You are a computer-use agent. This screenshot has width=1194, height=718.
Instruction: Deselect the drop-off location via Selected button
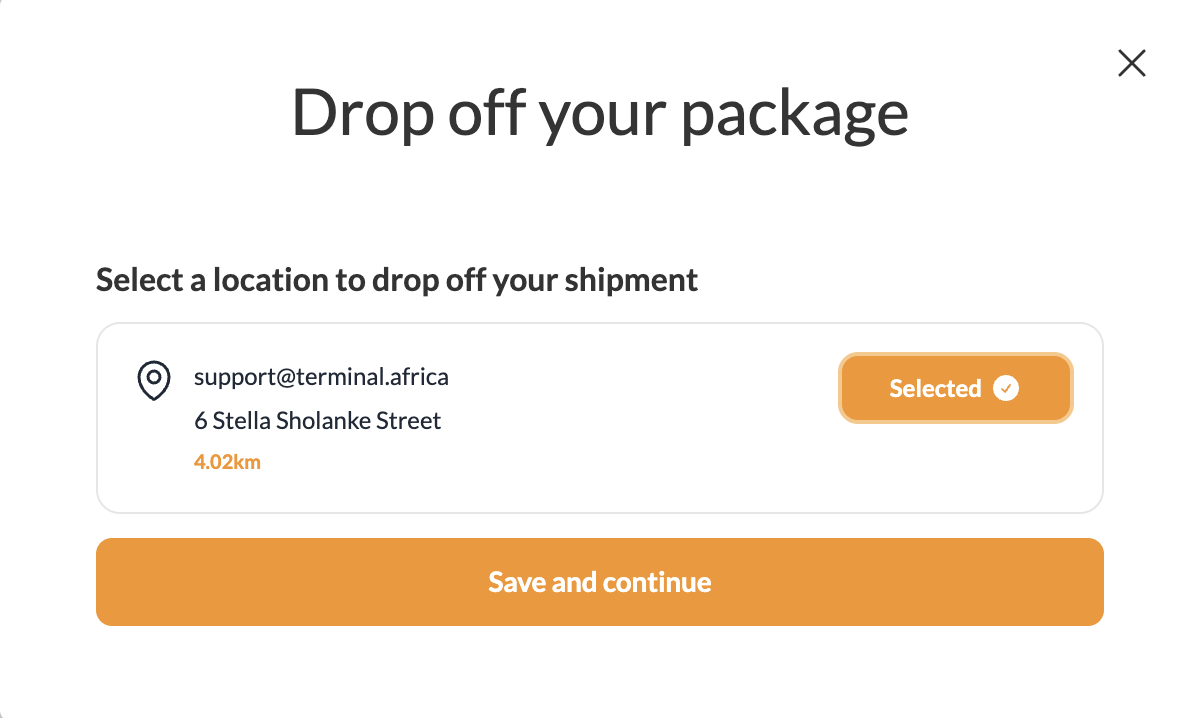(956, 388)
